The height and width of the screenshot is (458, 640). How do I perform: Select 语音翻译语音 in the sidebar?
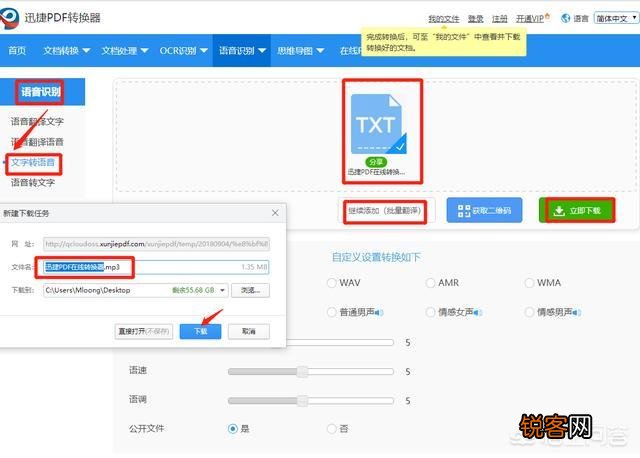click(37, 142)
